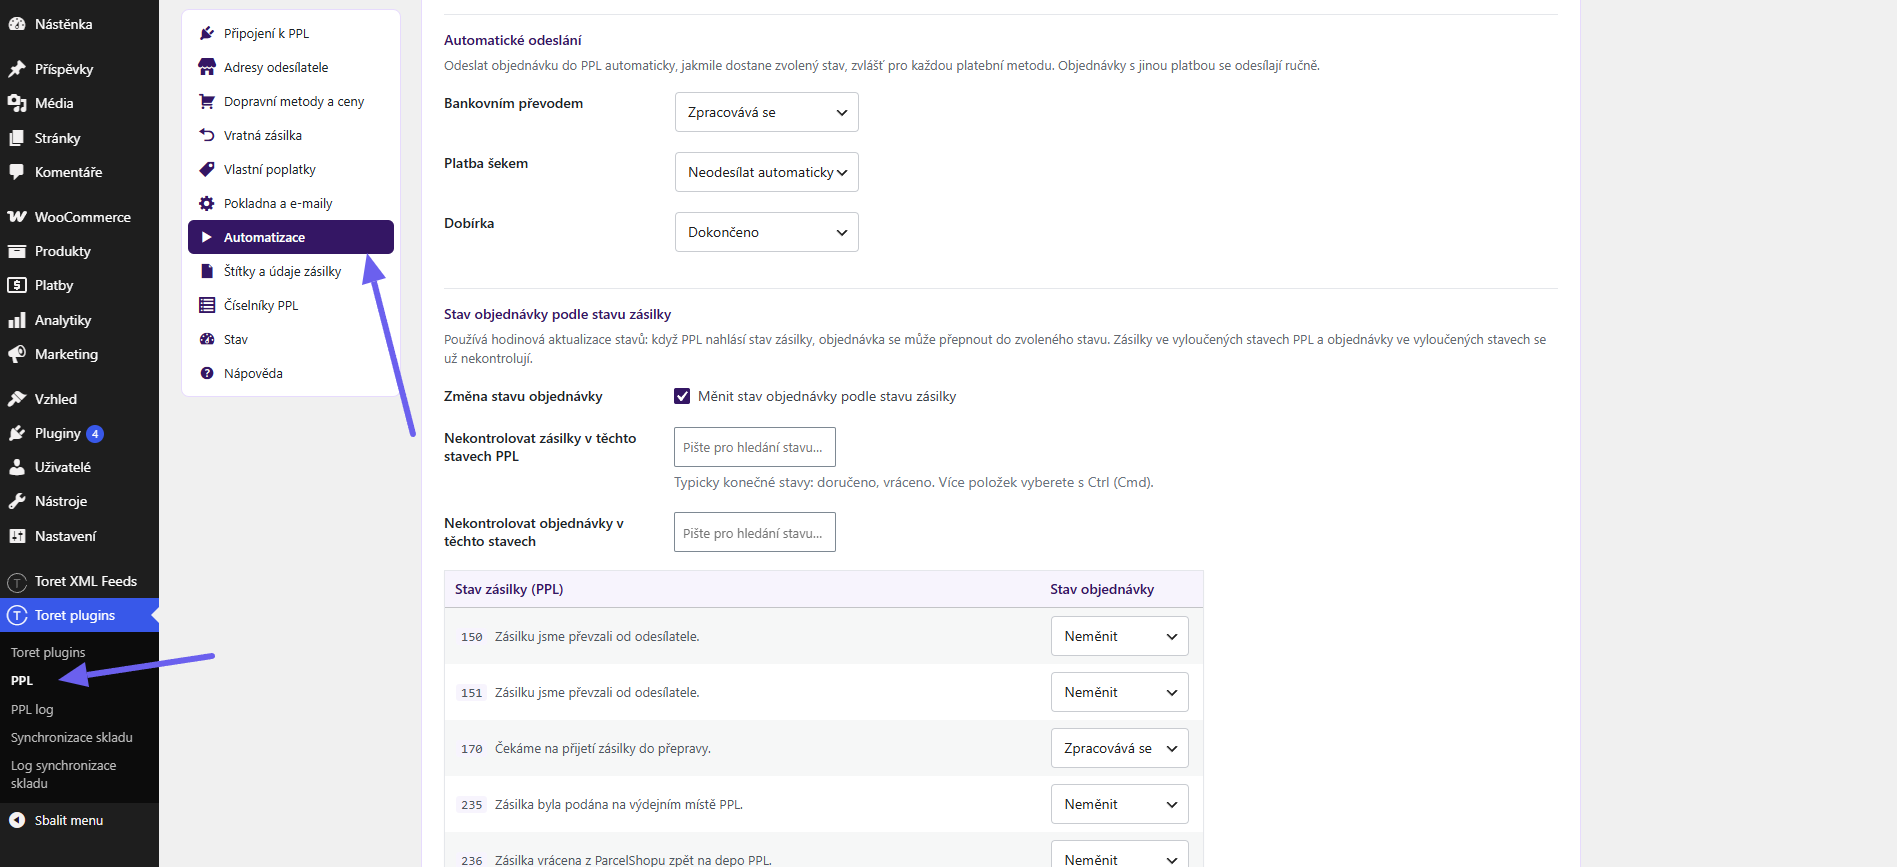The height and width of the screenshot is (867, 1897).
Task: Click the WooCommerce logo icon
Action: (x=17, y=217)
